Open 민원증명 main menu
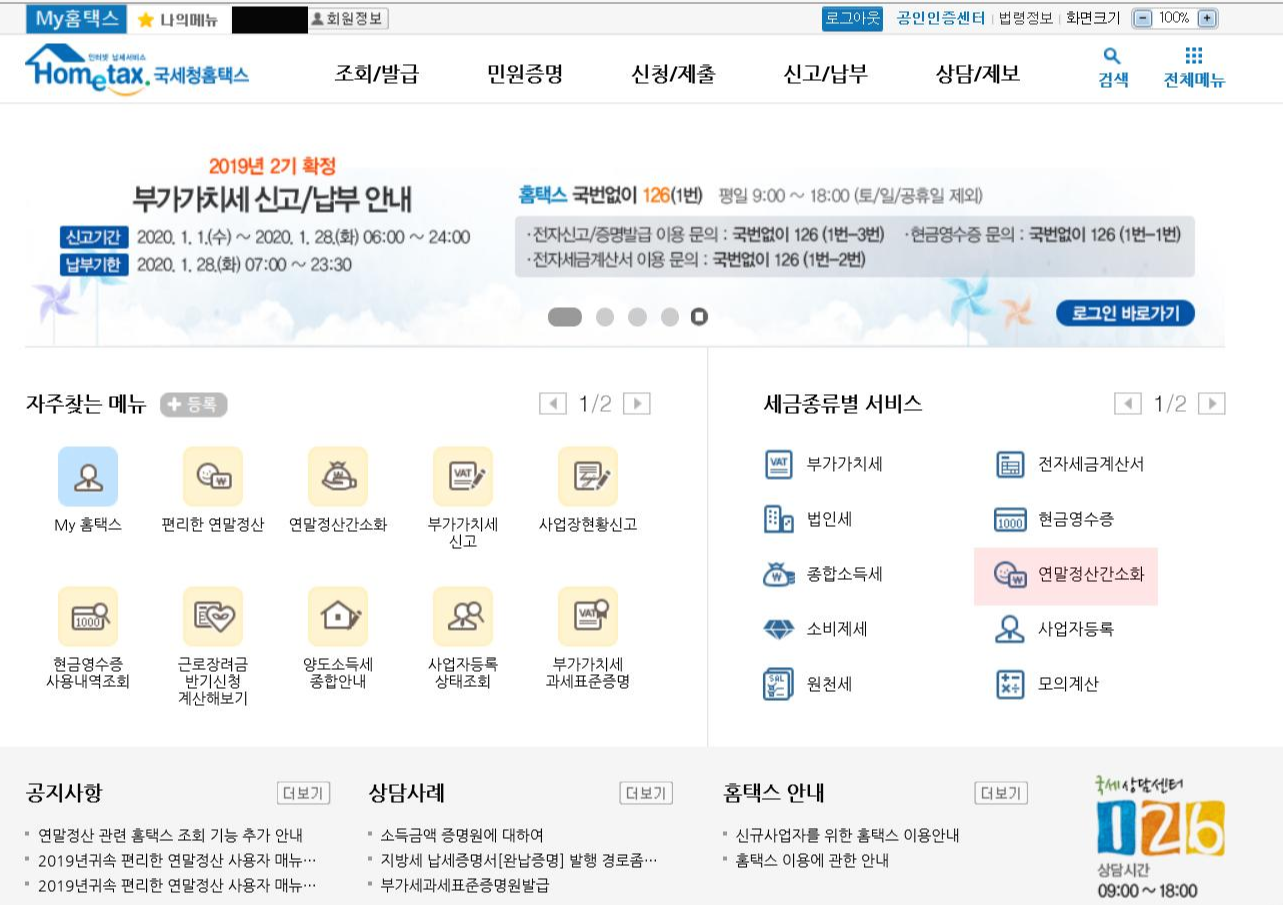The width and height of the screenshot is (1283, 905). [x=525, y=73]
